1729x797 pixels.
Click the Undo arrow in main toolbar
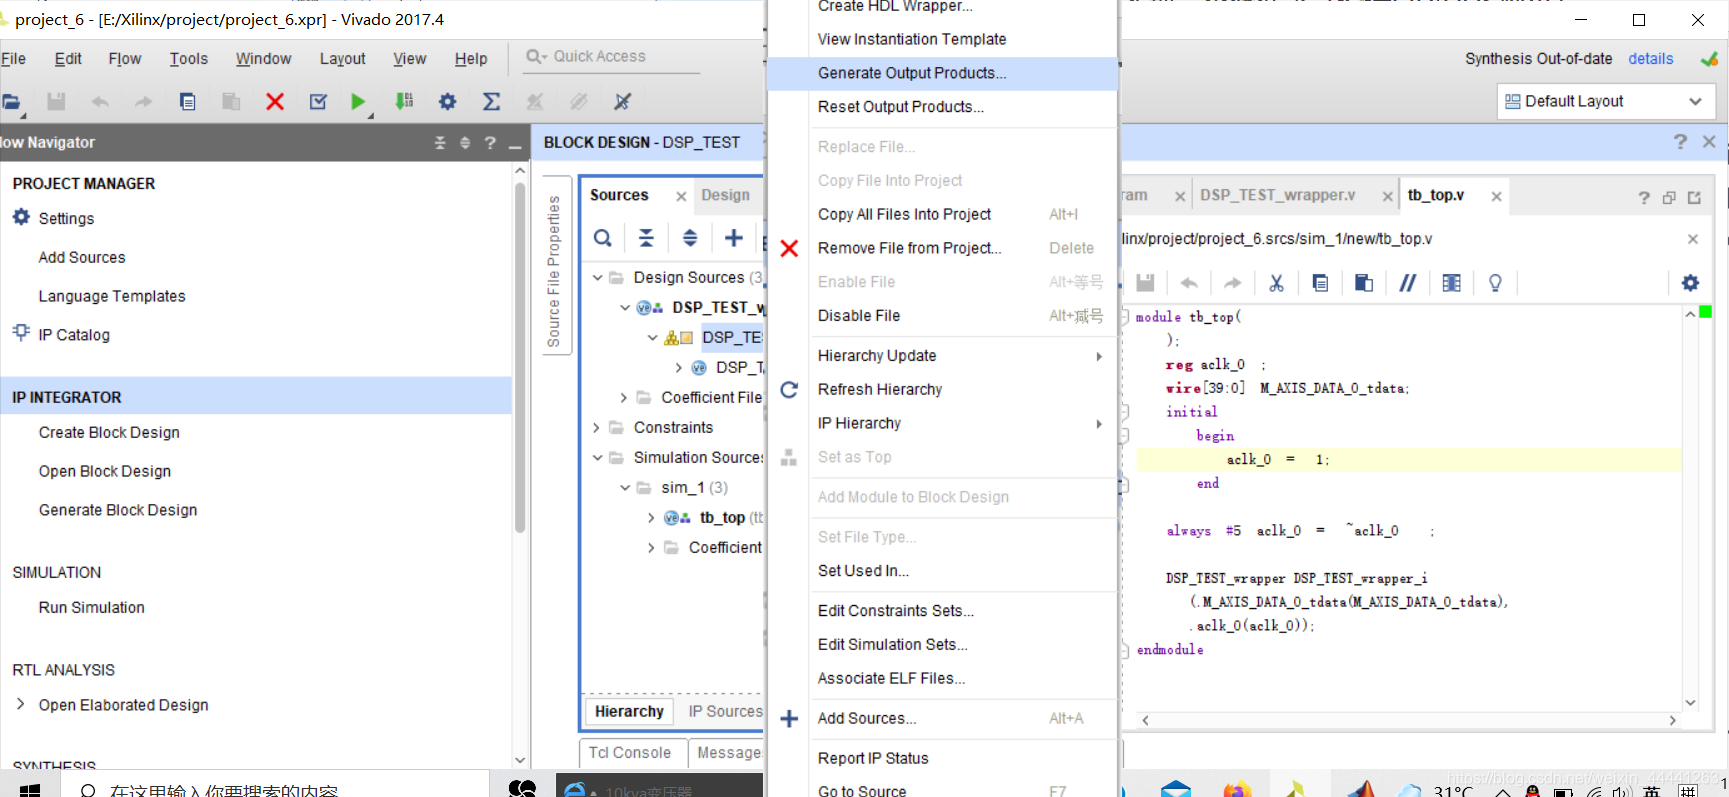click(x=100, y=101)
